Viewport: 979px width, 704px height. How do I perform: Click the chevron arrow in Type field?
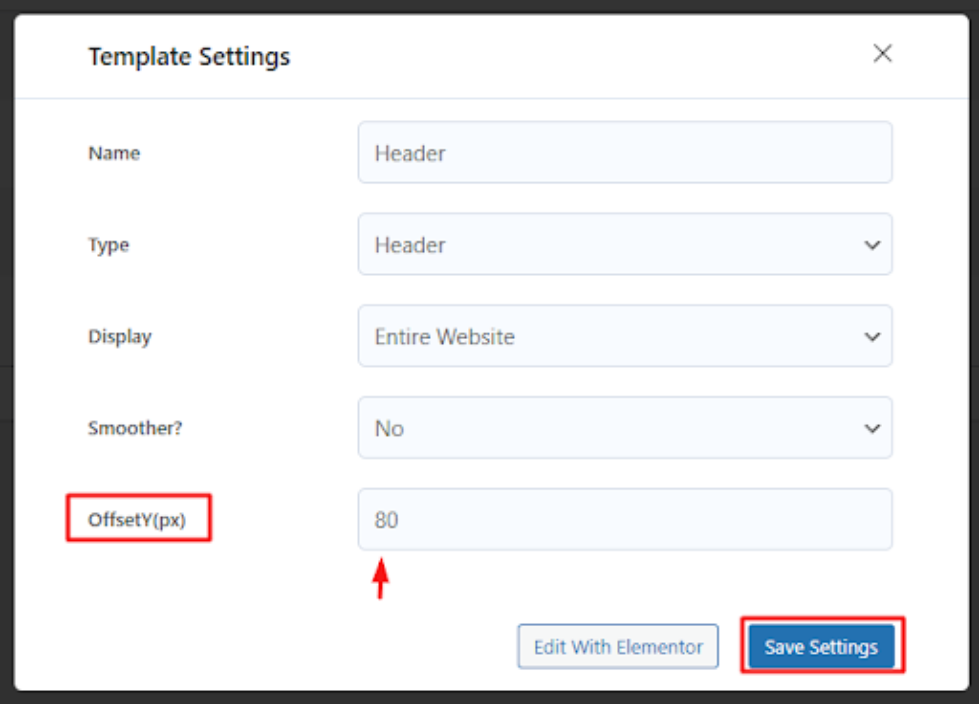[872, 245]
